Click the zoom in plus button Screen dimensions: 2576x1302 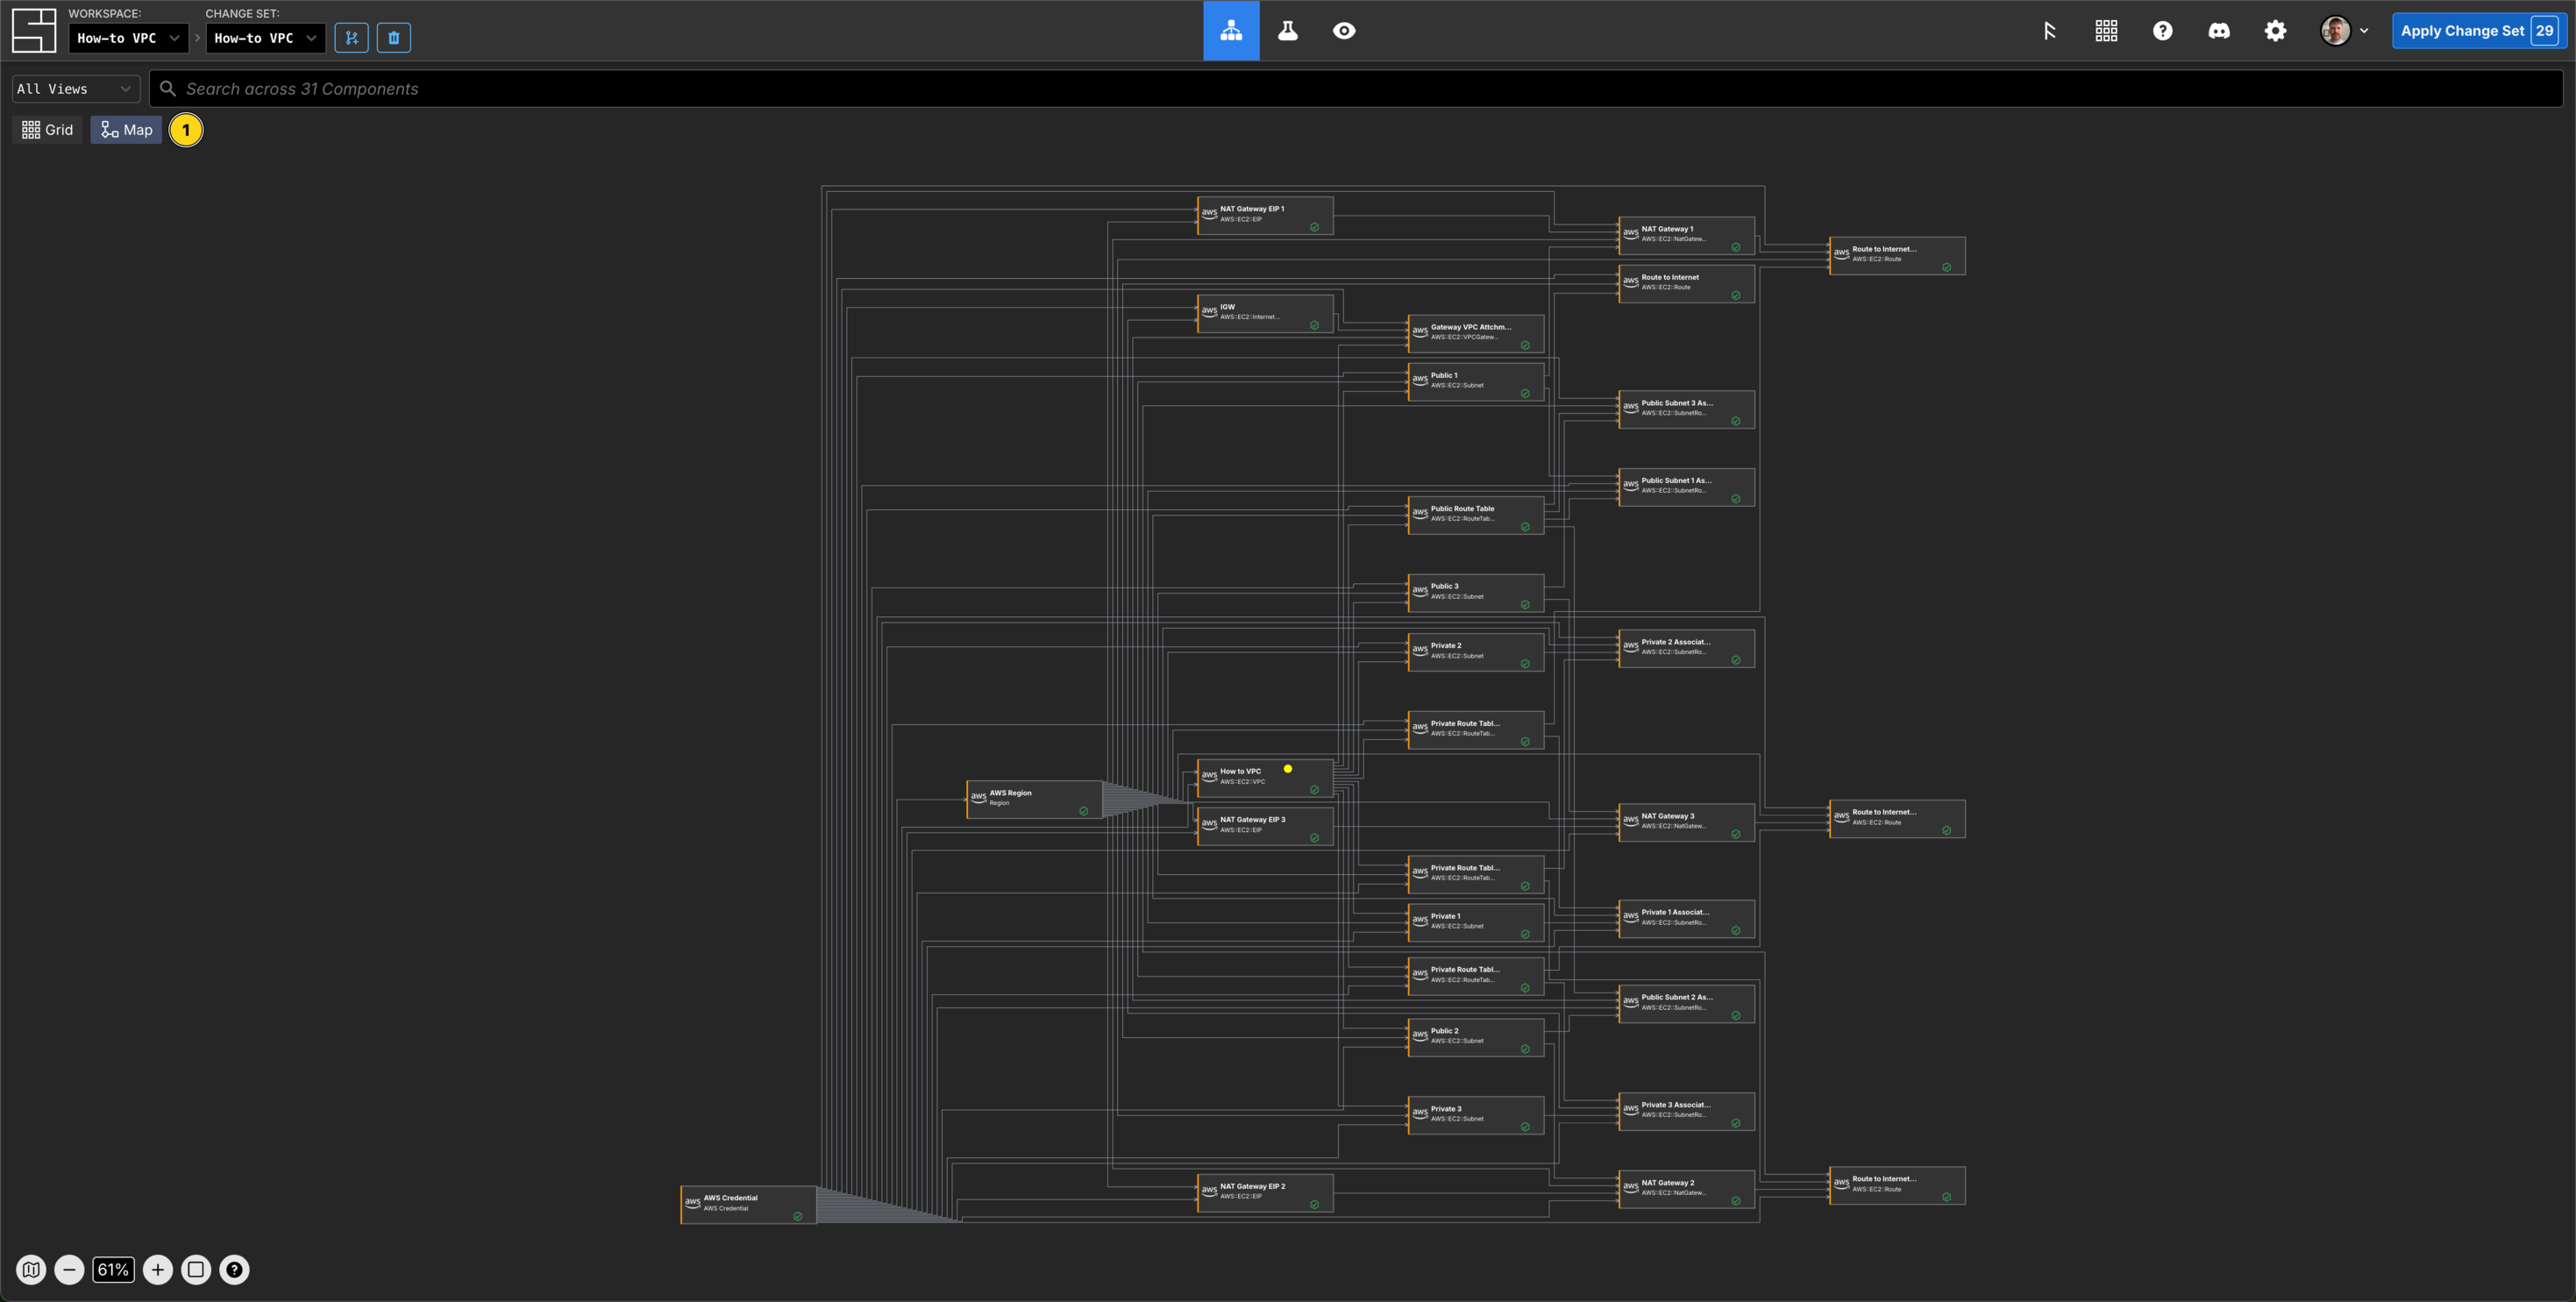tap(158, 1270)
